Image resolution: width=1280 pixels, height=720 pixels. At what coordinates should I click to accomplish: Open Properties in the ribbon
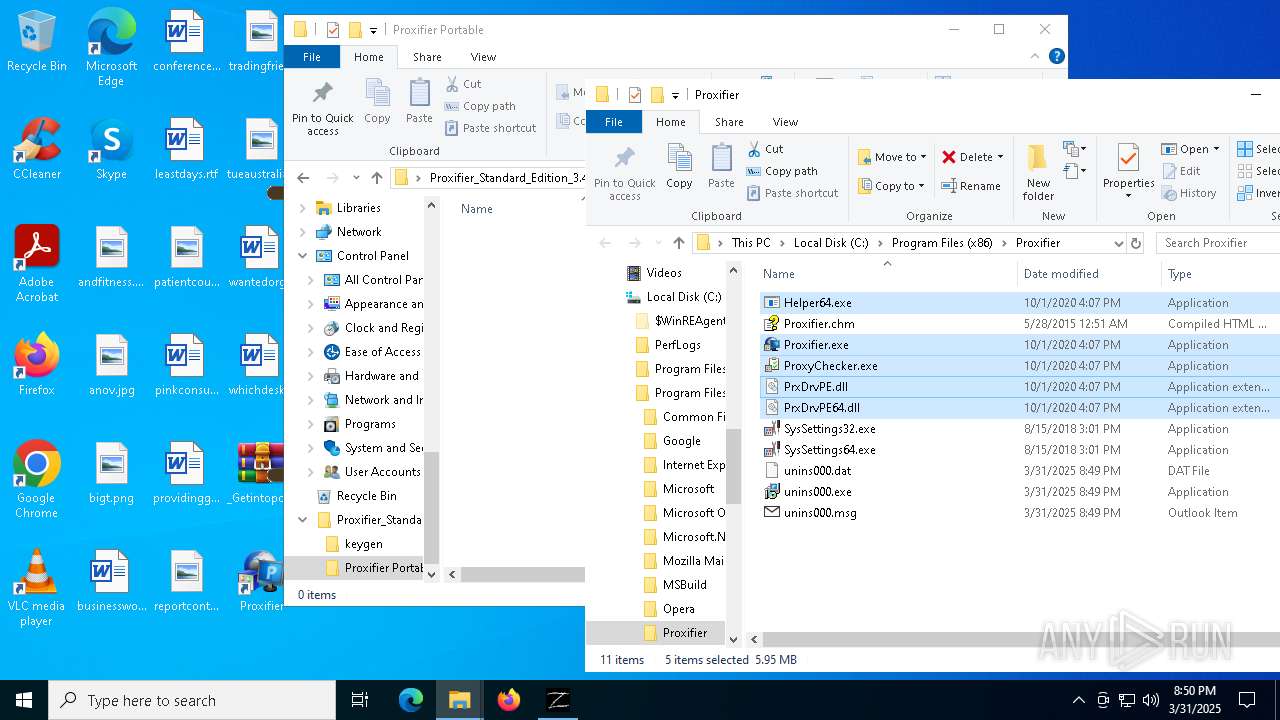click(1128, 171)
